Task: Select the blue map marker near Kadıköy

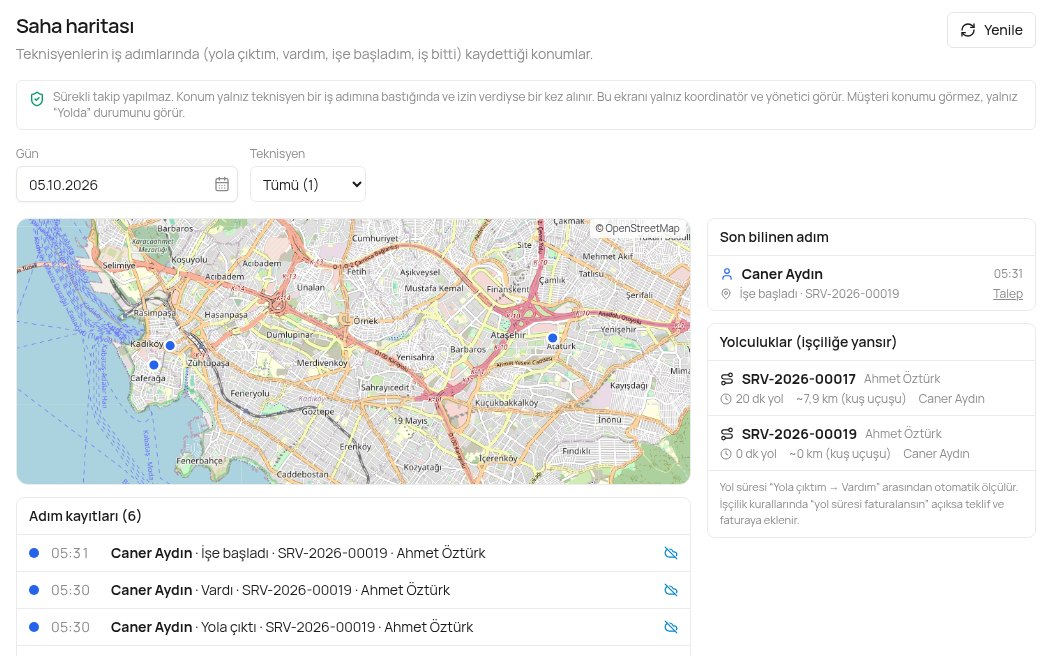Action: coord(170,345)
